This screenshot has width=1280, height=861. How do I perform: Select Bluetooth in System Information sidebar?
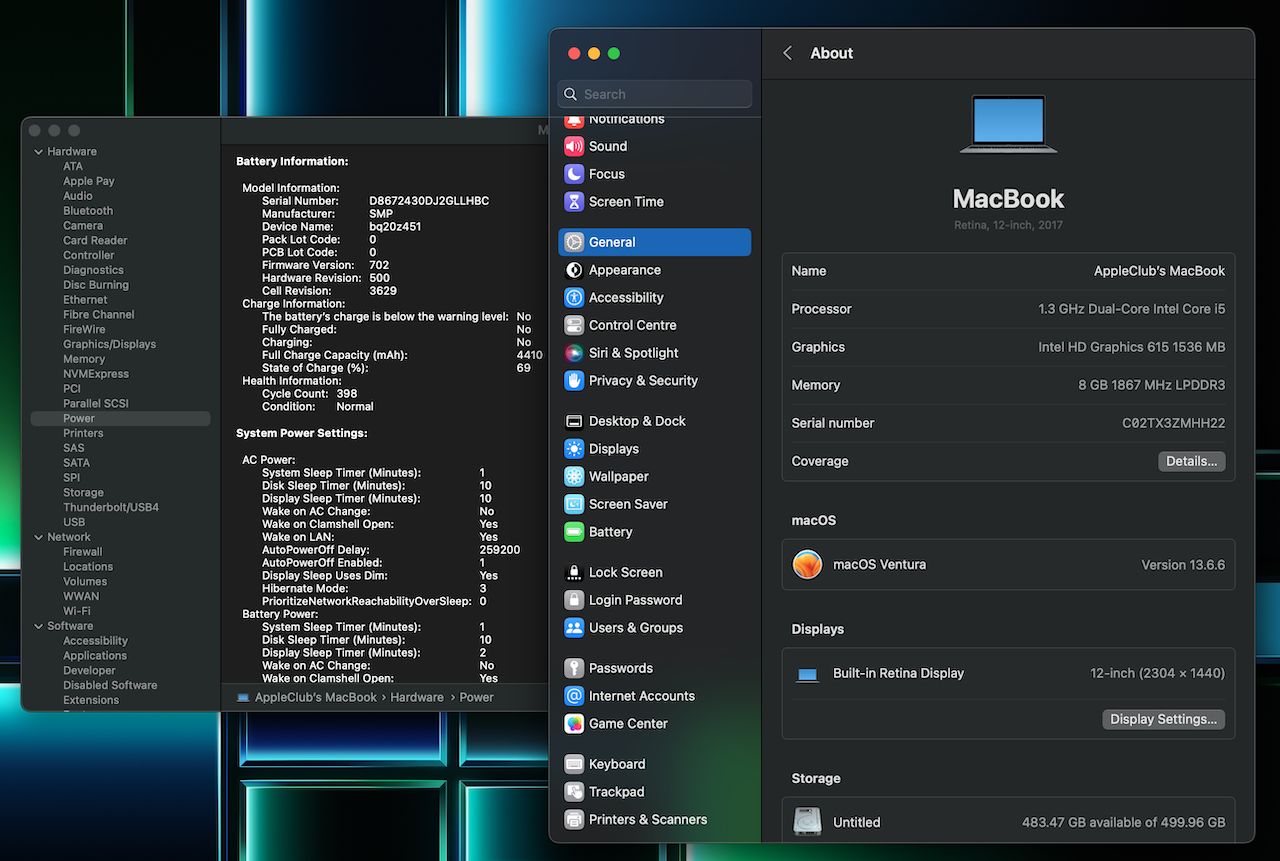coord(88,211)
